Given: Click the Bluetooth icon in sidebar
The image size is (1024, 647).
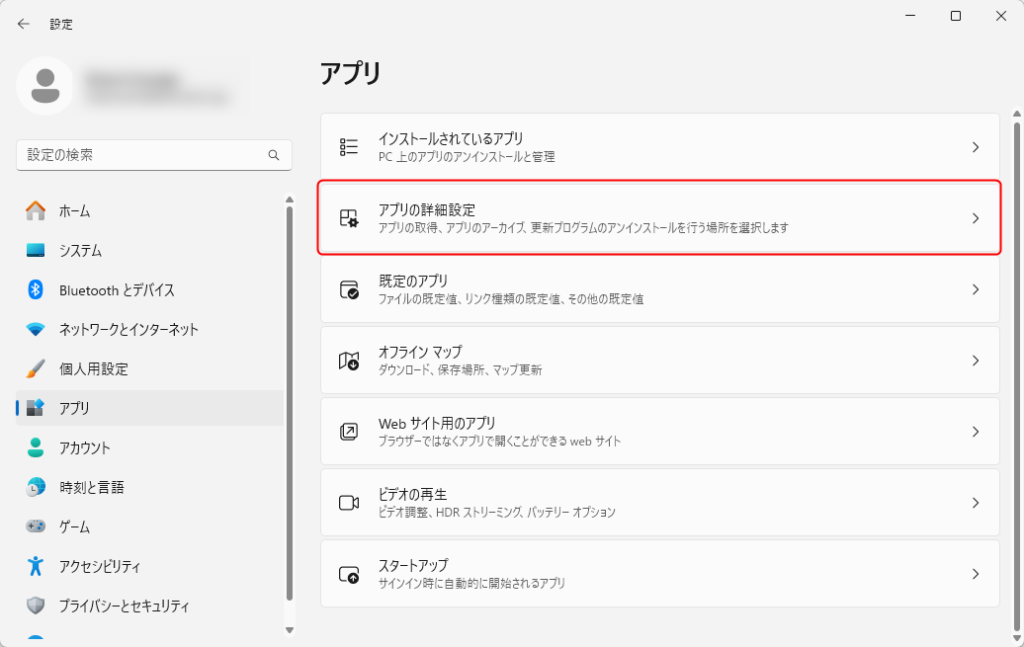Looking at the screenshot, I should coord(36,290).
